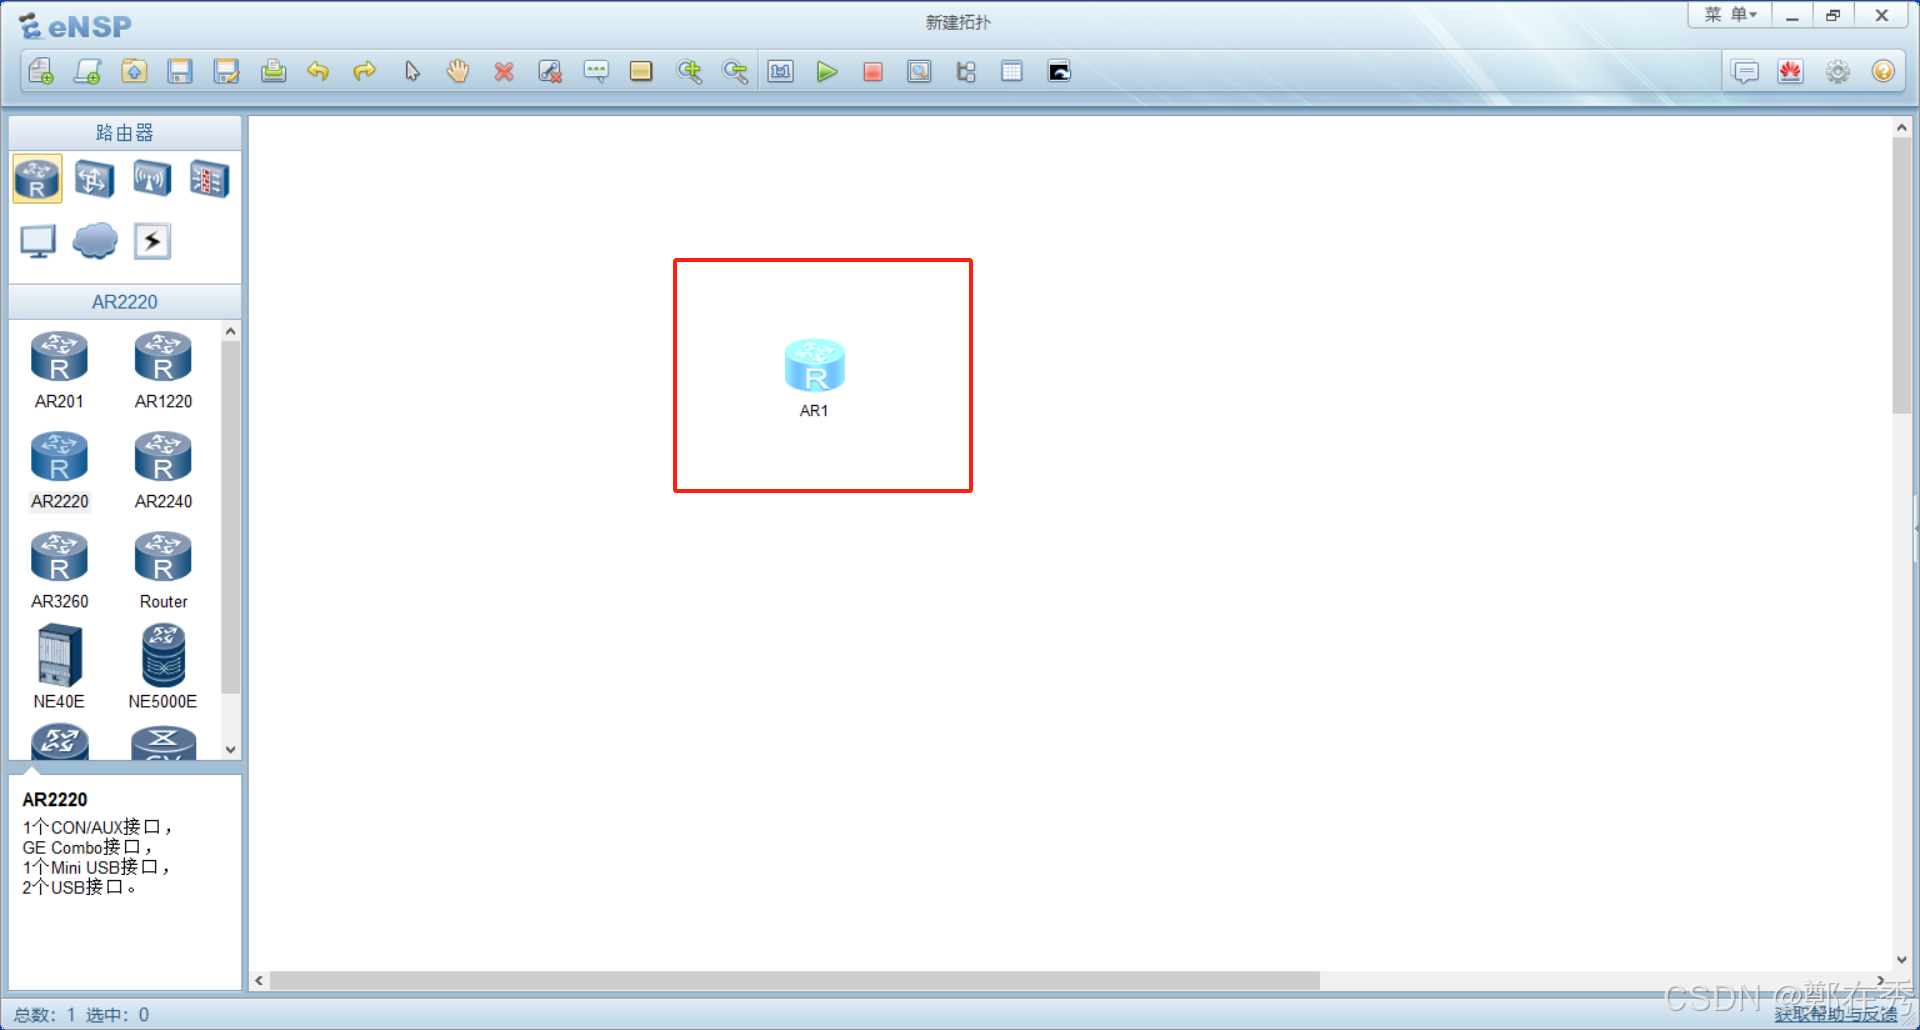1920x1030 pixels.
Task: Click the Save As toolbar icon
Action: 227,71
